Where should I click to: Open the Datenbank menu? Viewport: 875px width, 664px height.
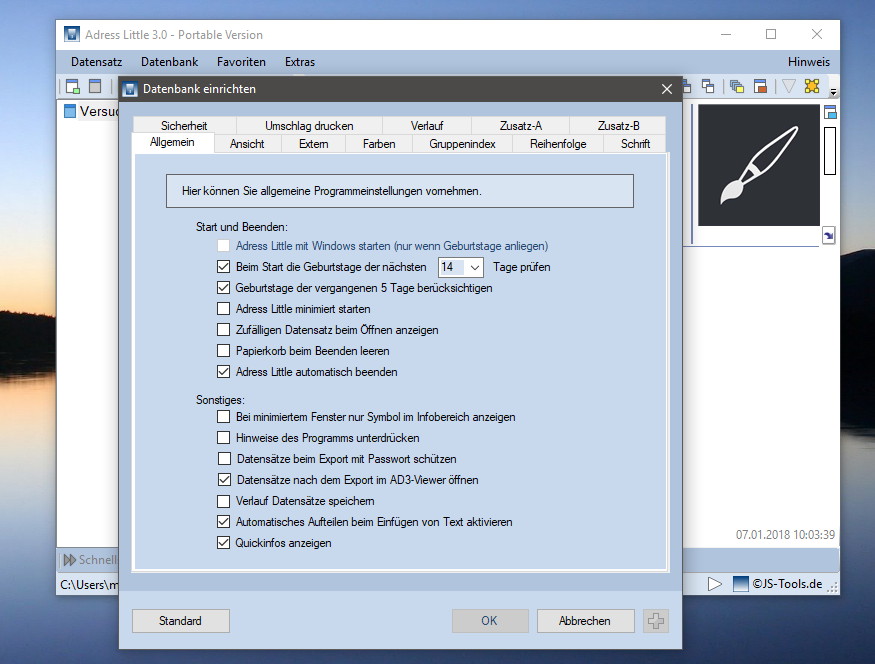pyautogui.click(x=170, y=62)
